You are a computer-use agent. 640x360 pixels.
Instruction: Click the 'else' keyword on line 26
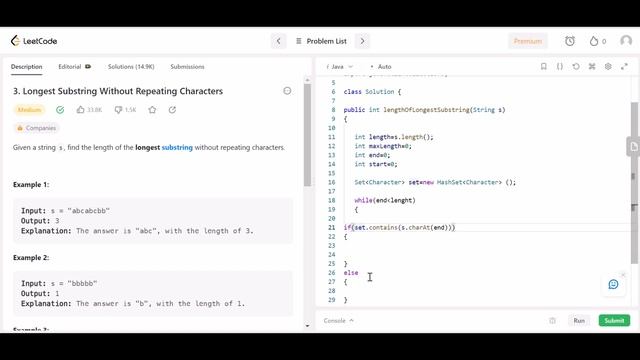(x=351, y=273)
